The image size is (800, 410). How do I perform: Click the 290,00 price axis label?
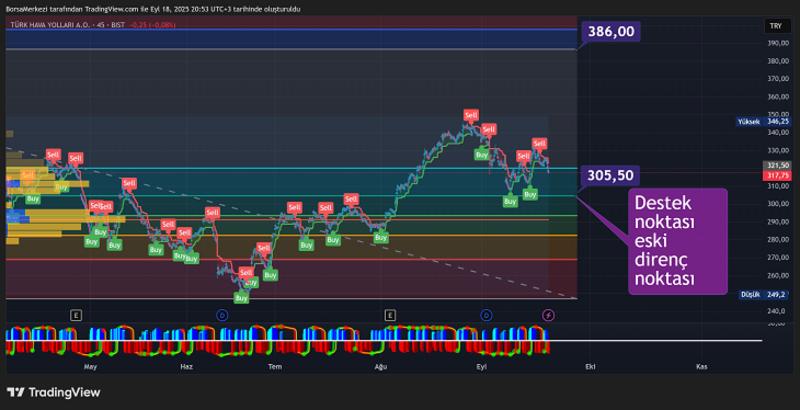(x=778, y=222)
